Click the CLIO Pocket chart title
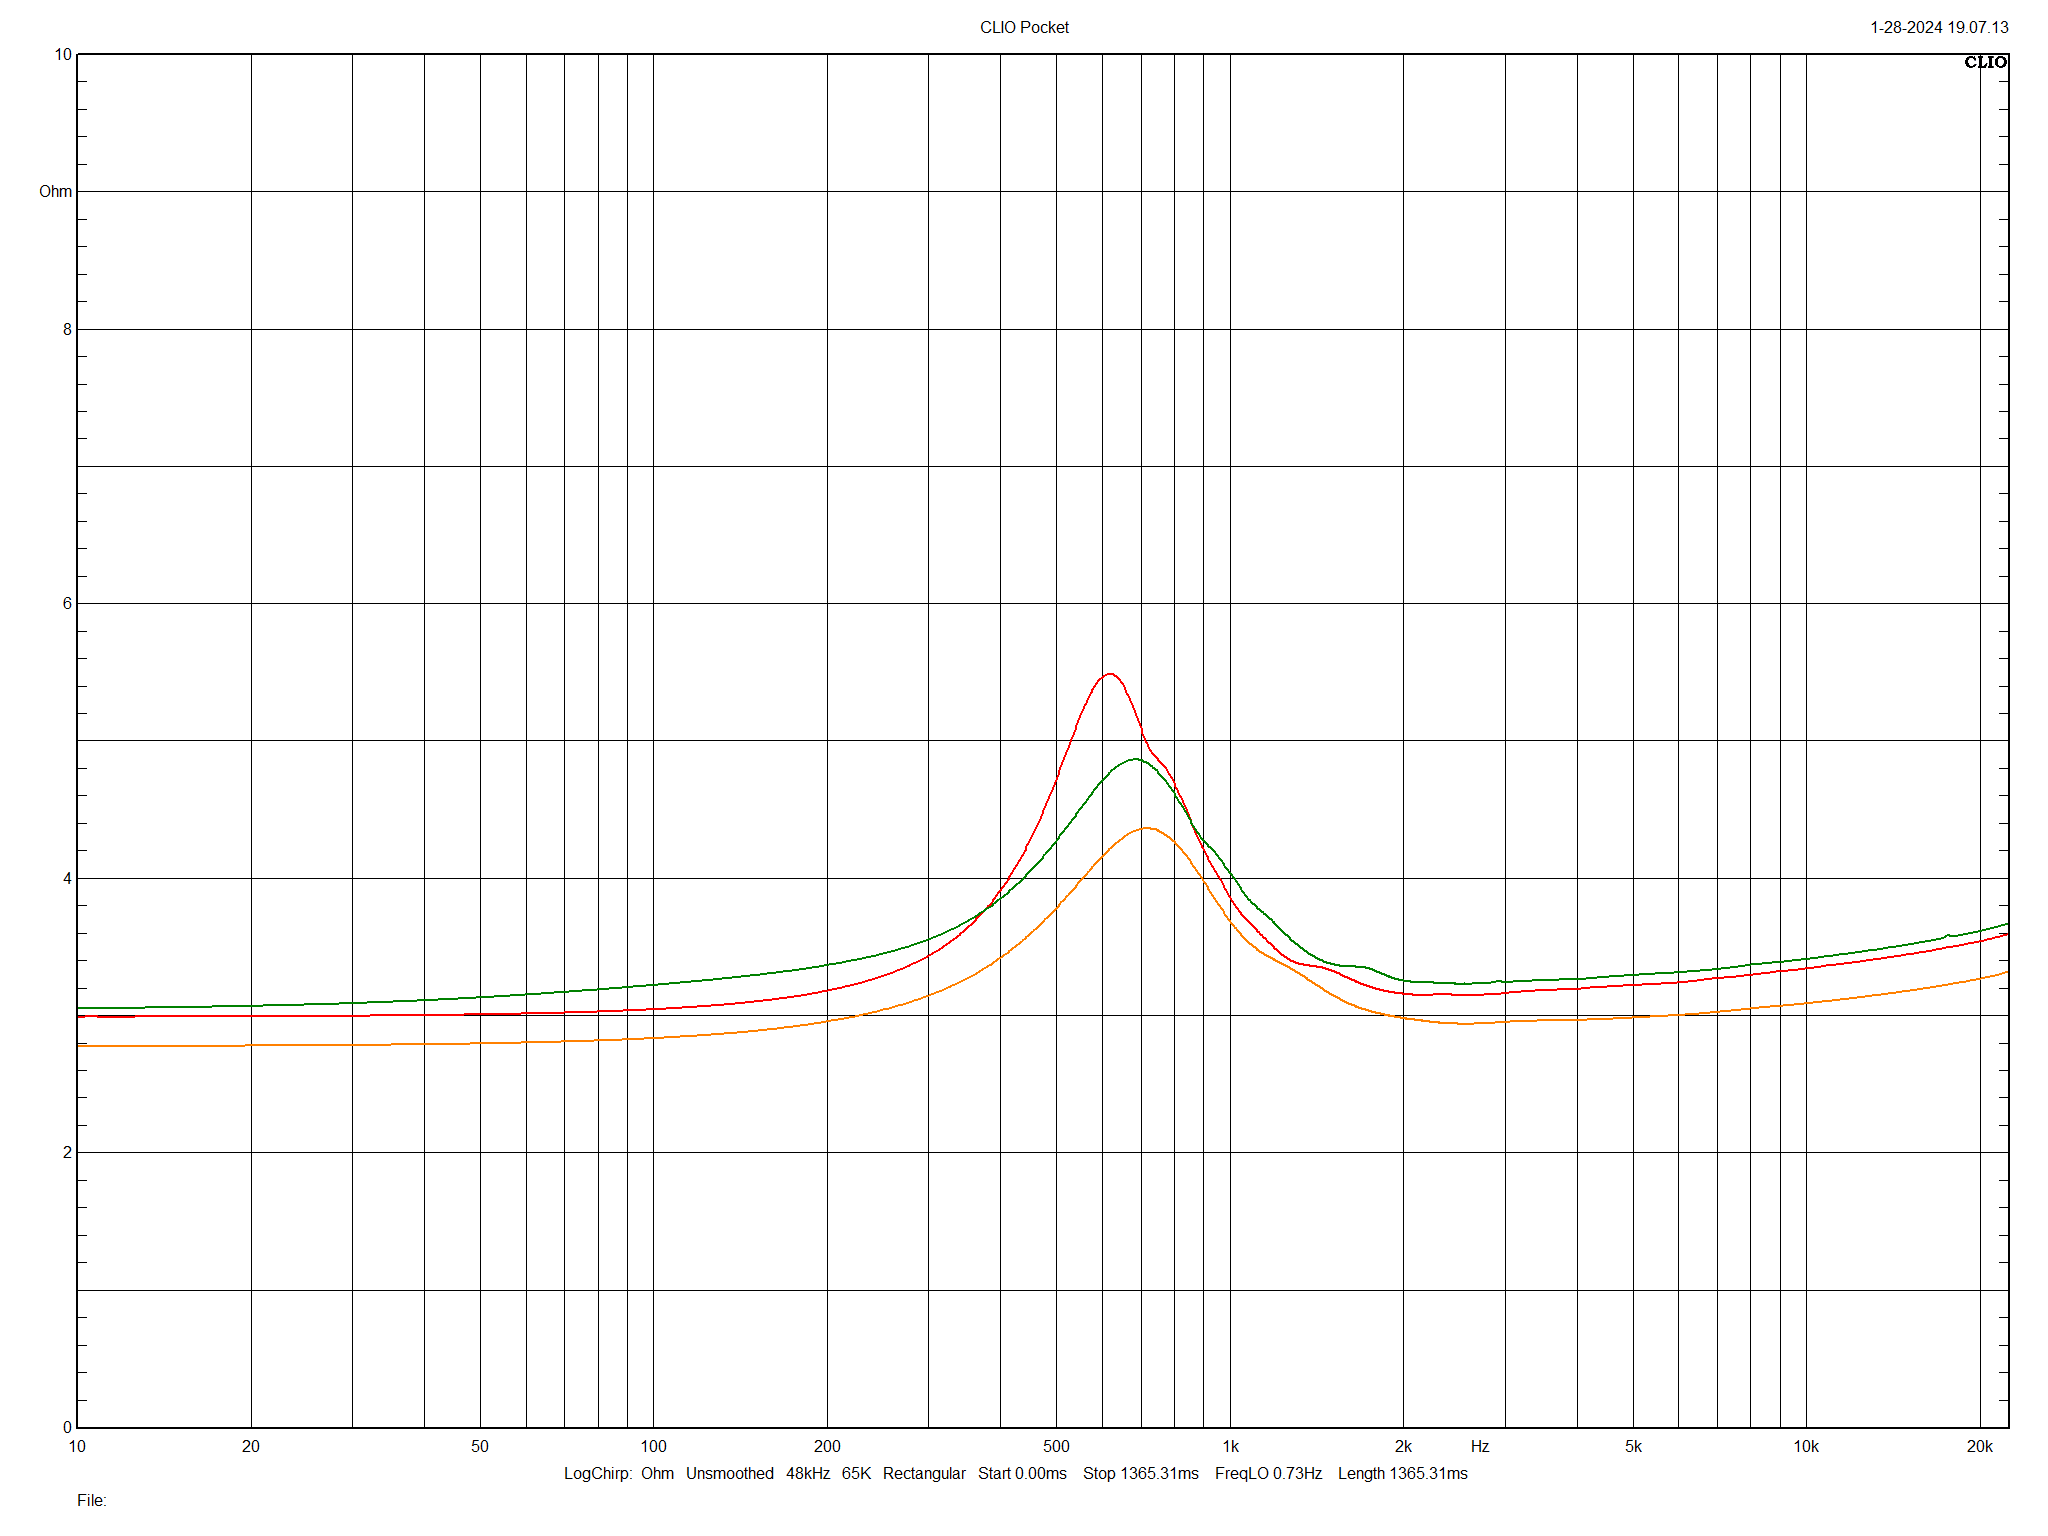 point(1024,27)
